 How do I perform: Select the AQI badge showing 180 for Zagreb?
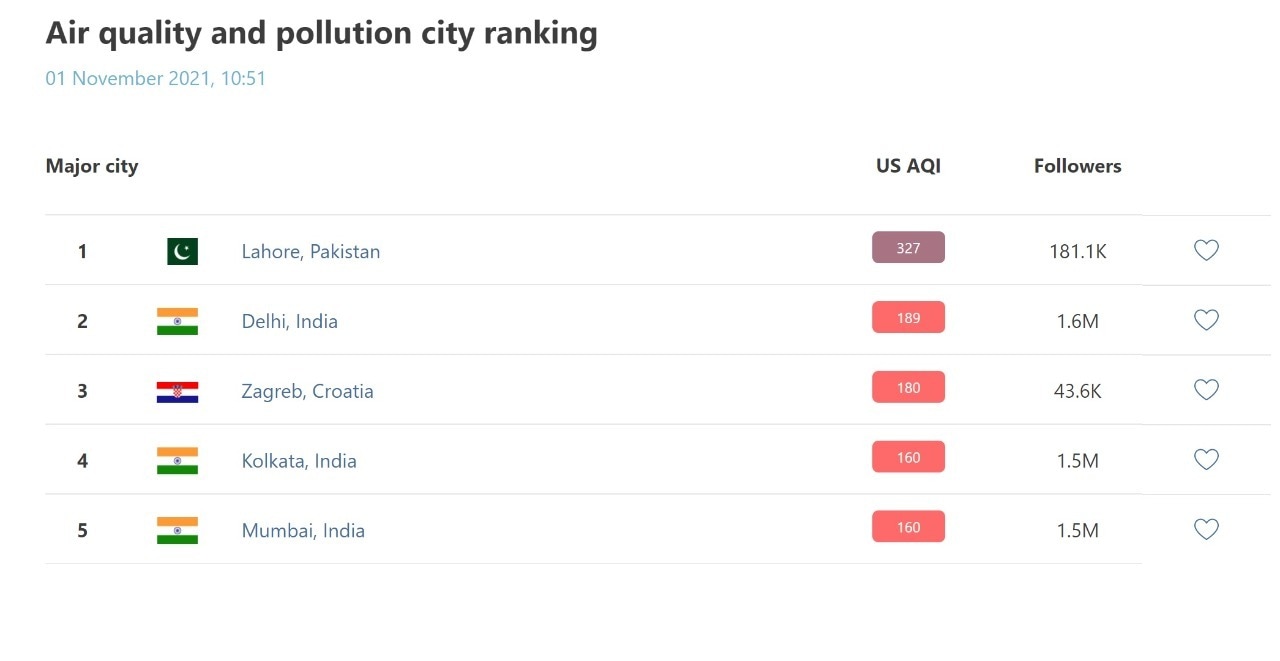[x=908, y=387]
